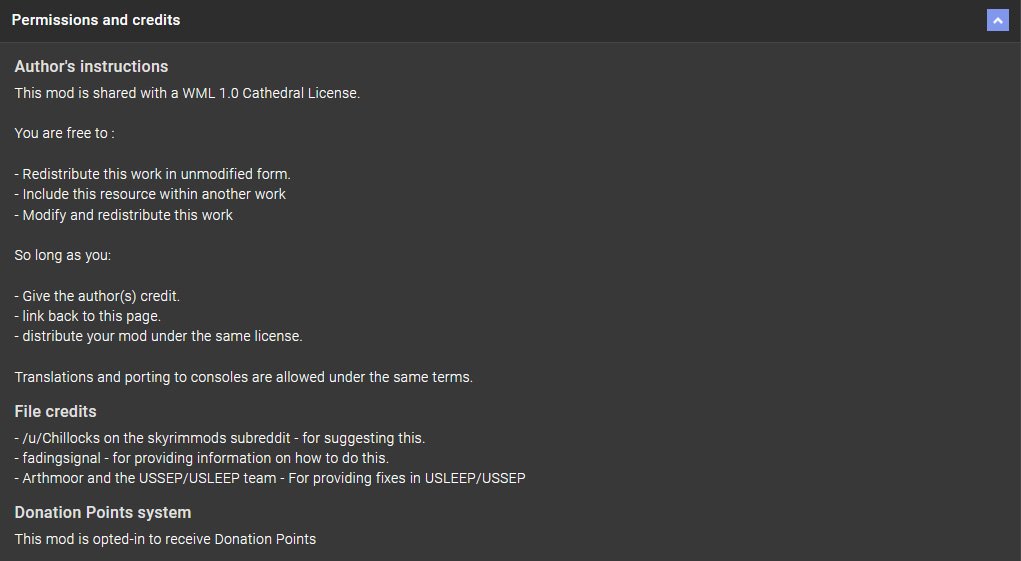The width and height of the screenshot is (1021, 561).
Task: Click the opted-in to receive Donation Points text
Action: (165, 539)
